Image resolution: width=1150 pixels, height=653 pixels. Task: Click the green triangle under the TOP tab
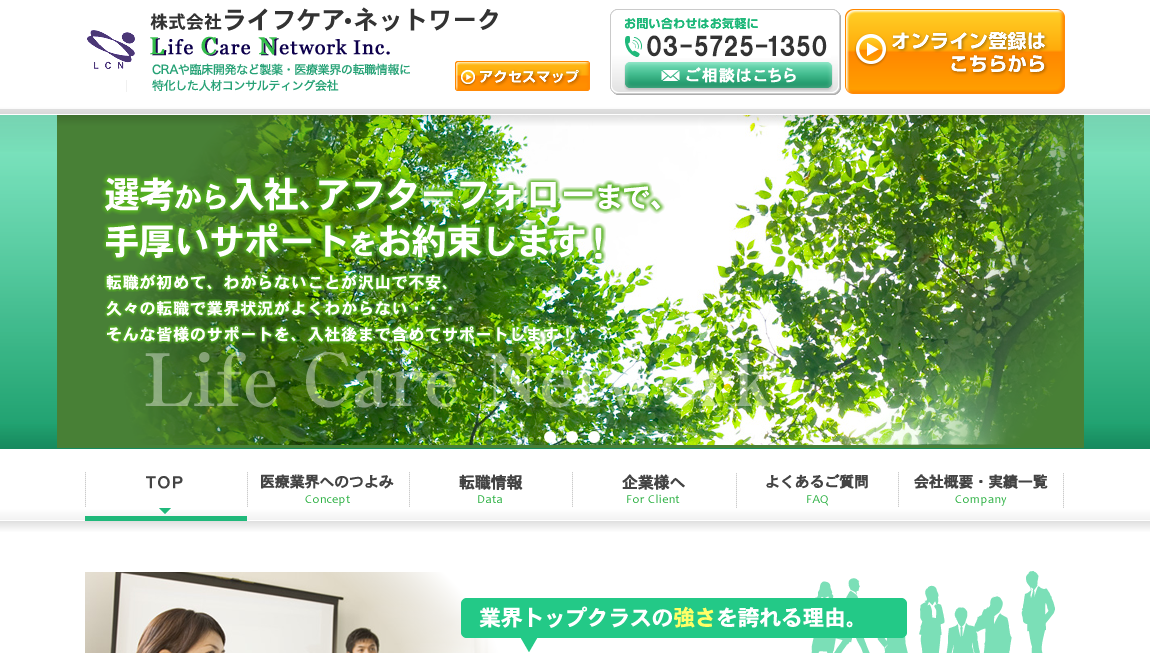coord(165,511)
